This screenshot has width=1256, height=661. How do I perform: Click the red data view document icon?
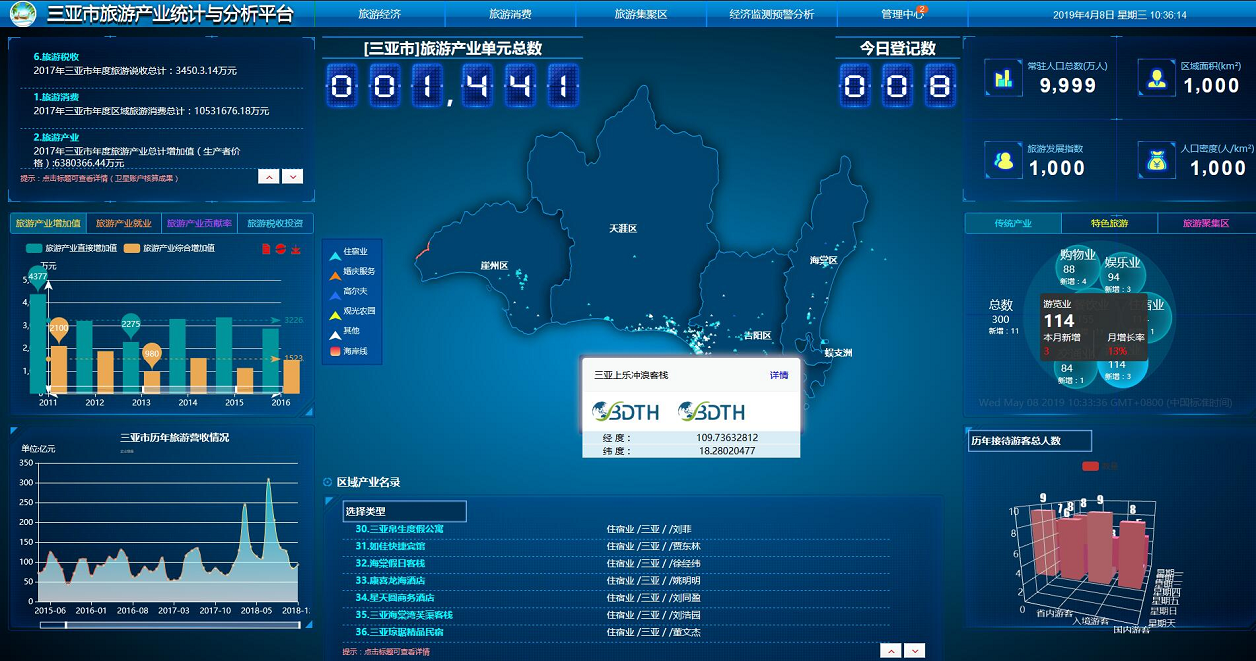point(266,248)
